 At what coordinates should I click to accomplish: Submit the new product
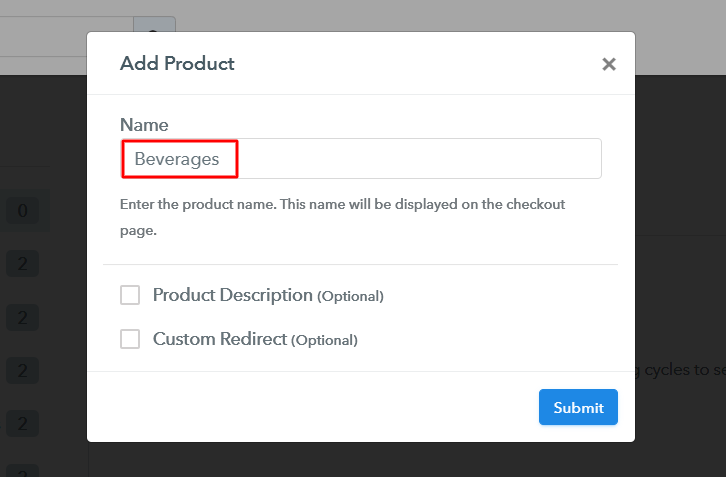[578, 407]
